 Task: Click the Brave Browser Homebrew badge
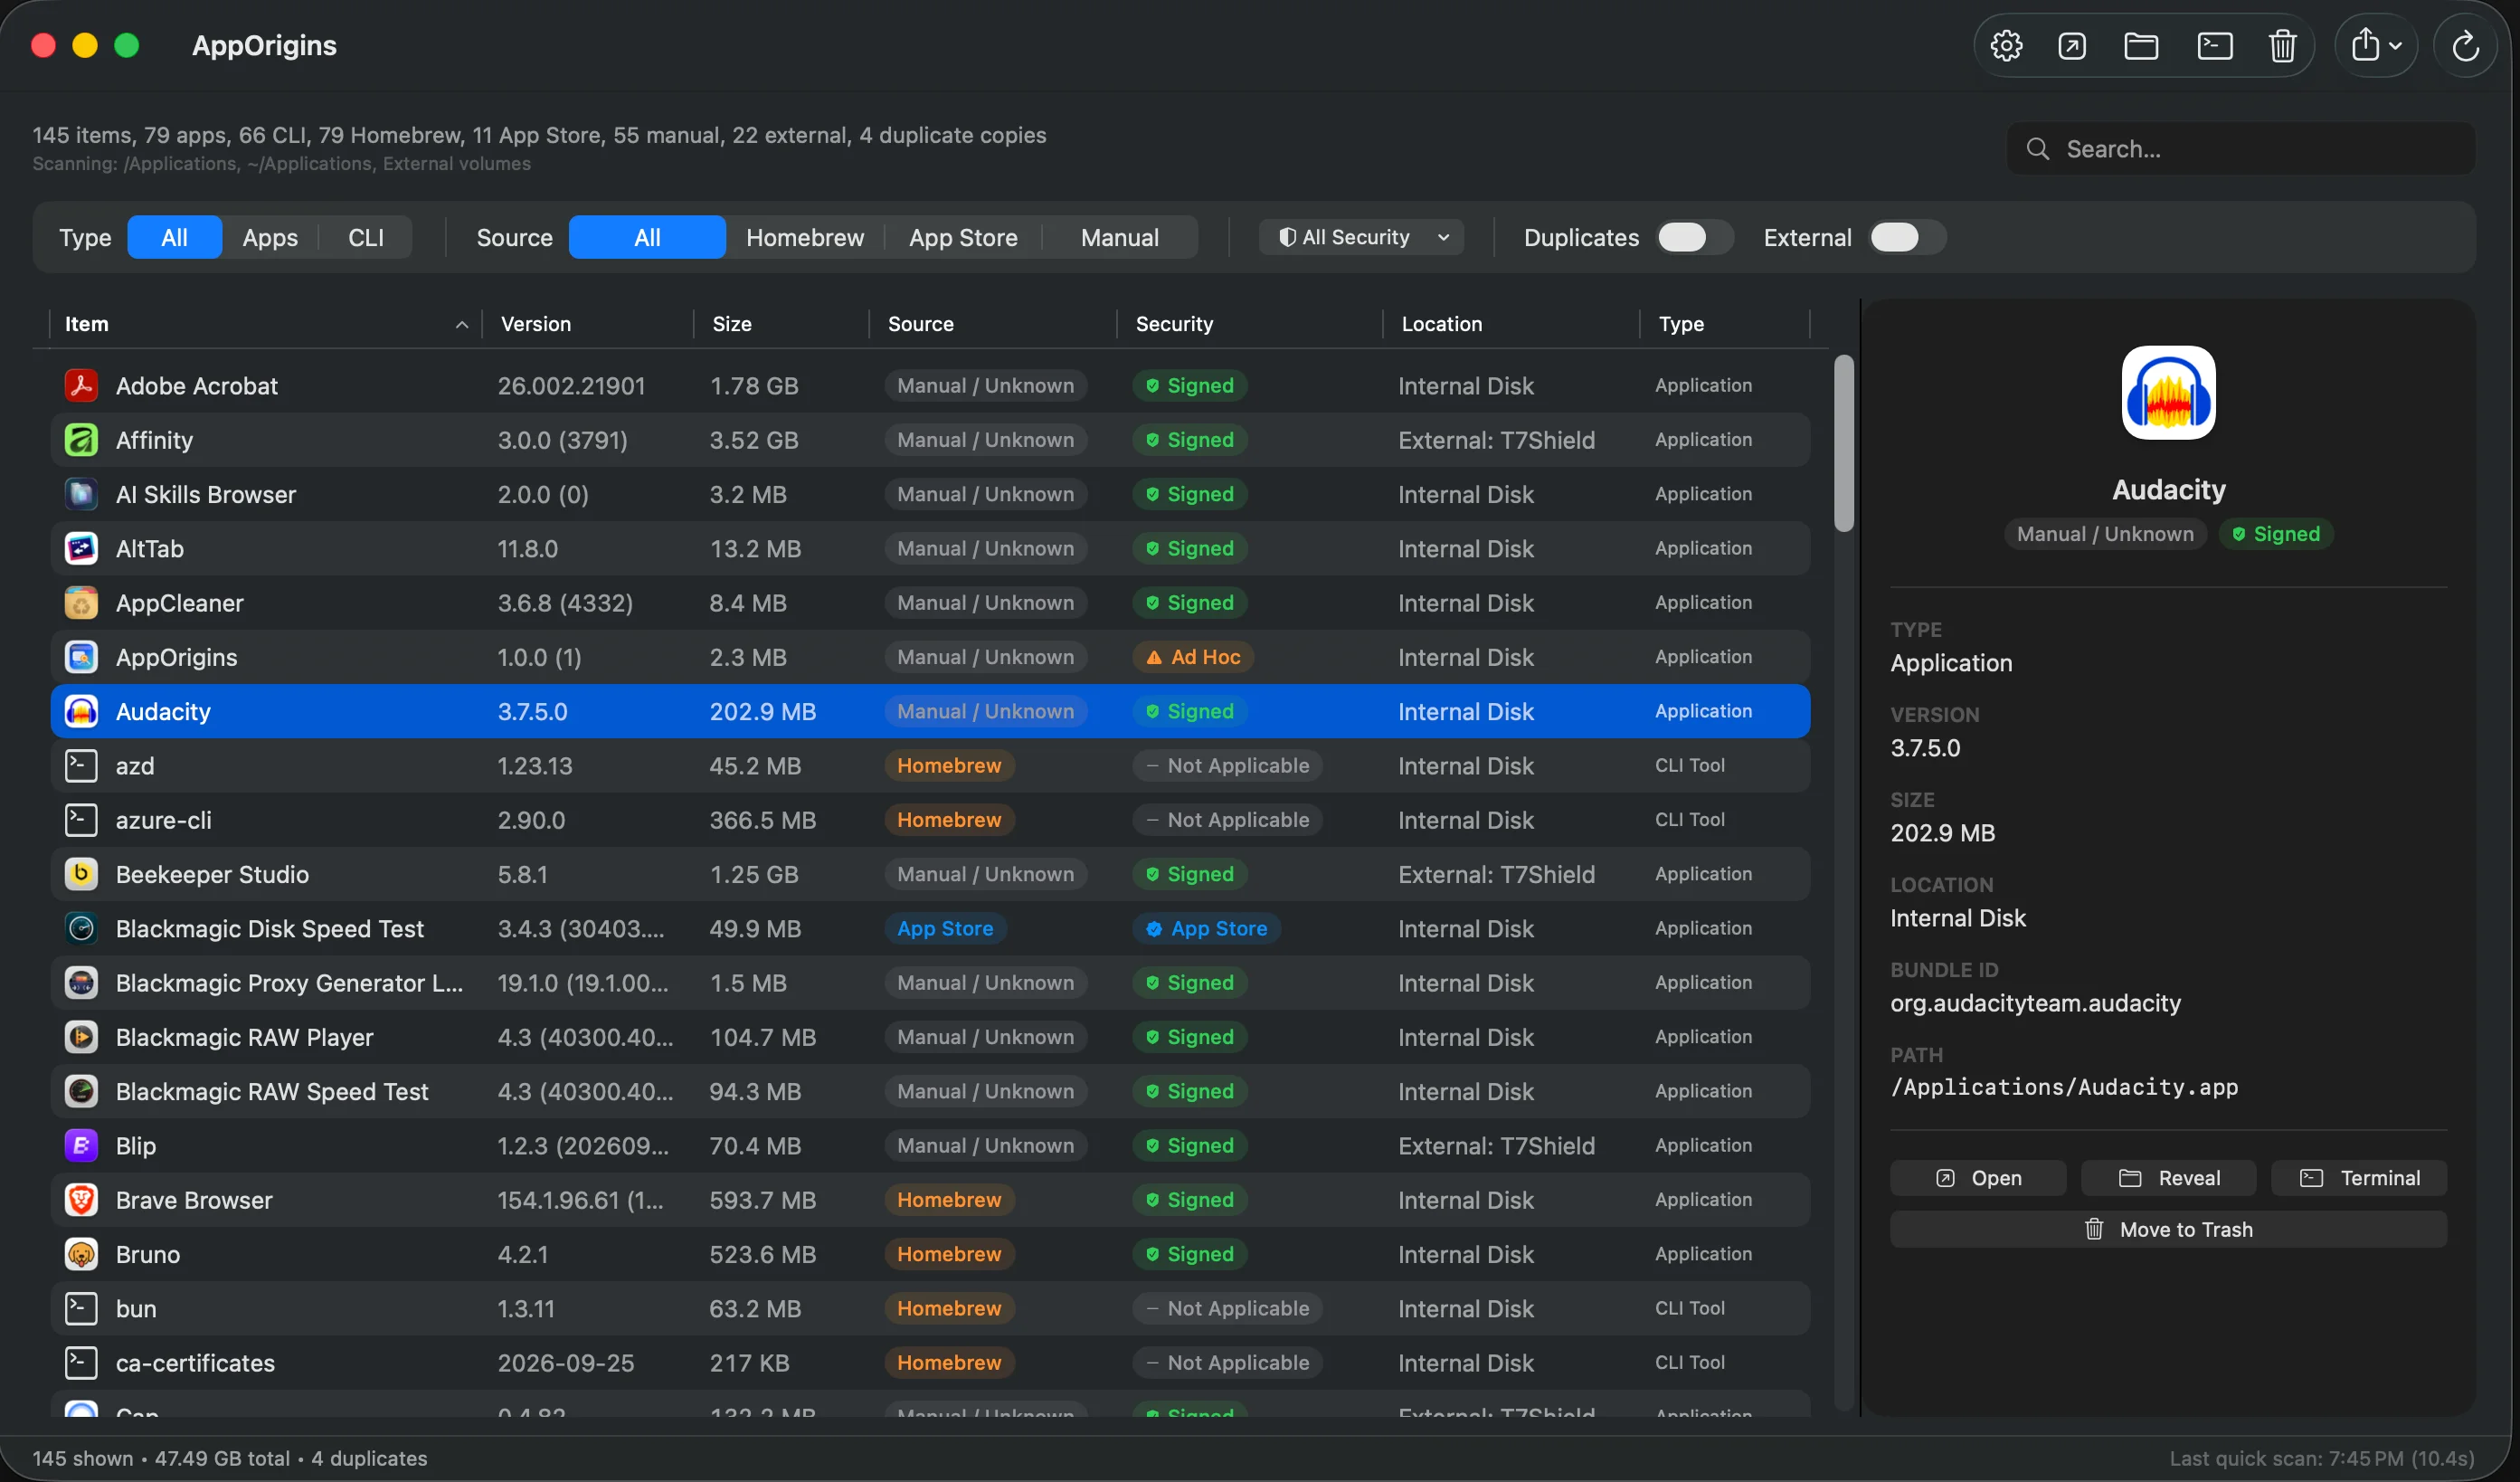(x=949, y=1200)
